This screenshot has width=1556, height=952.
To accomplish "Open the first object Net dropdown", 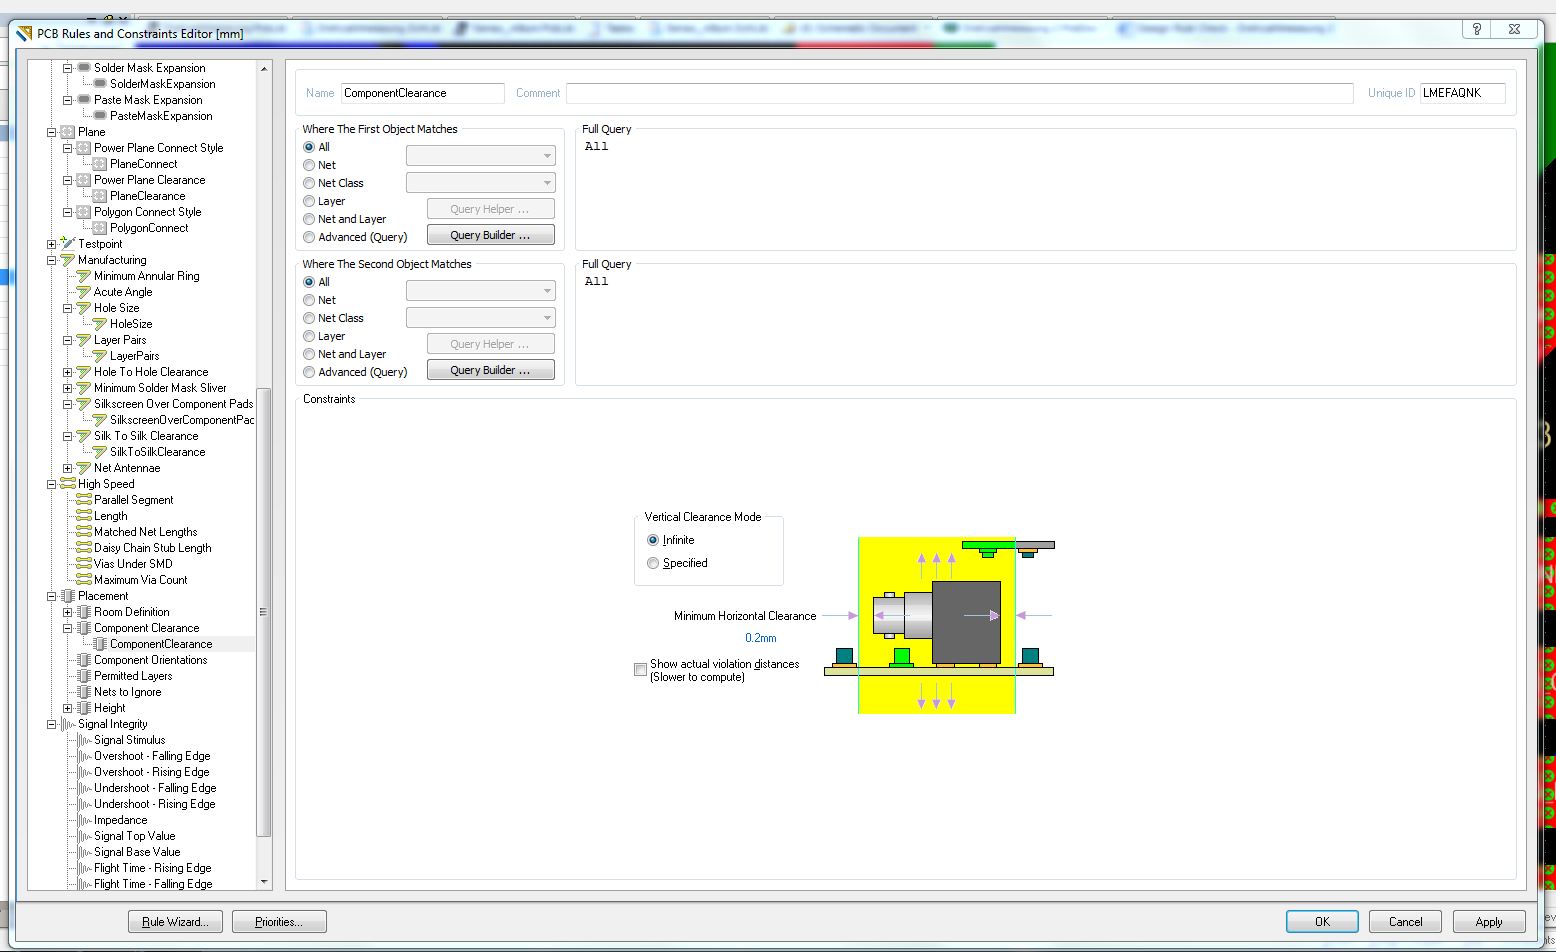I will point(480,156).
